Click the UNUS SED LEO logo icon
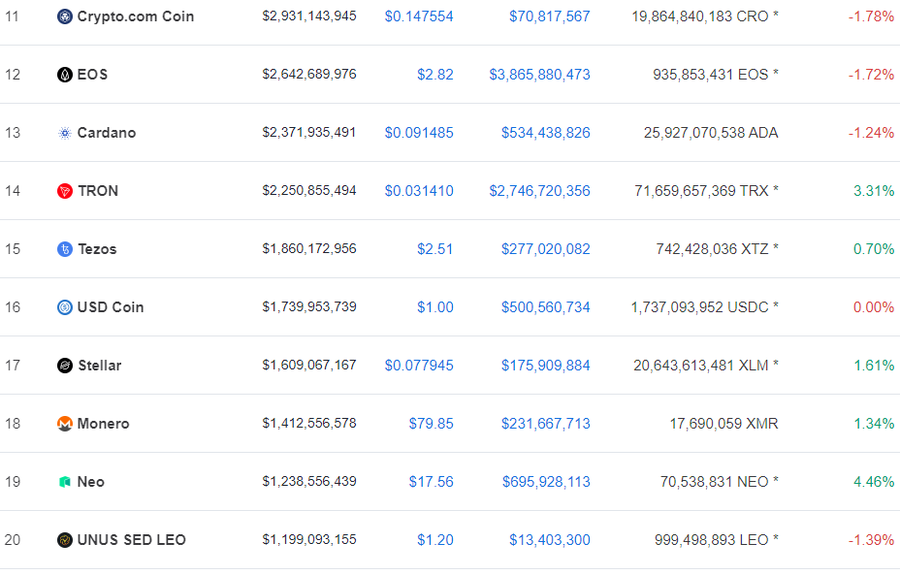Screen dimensions: 900x575 65,540
